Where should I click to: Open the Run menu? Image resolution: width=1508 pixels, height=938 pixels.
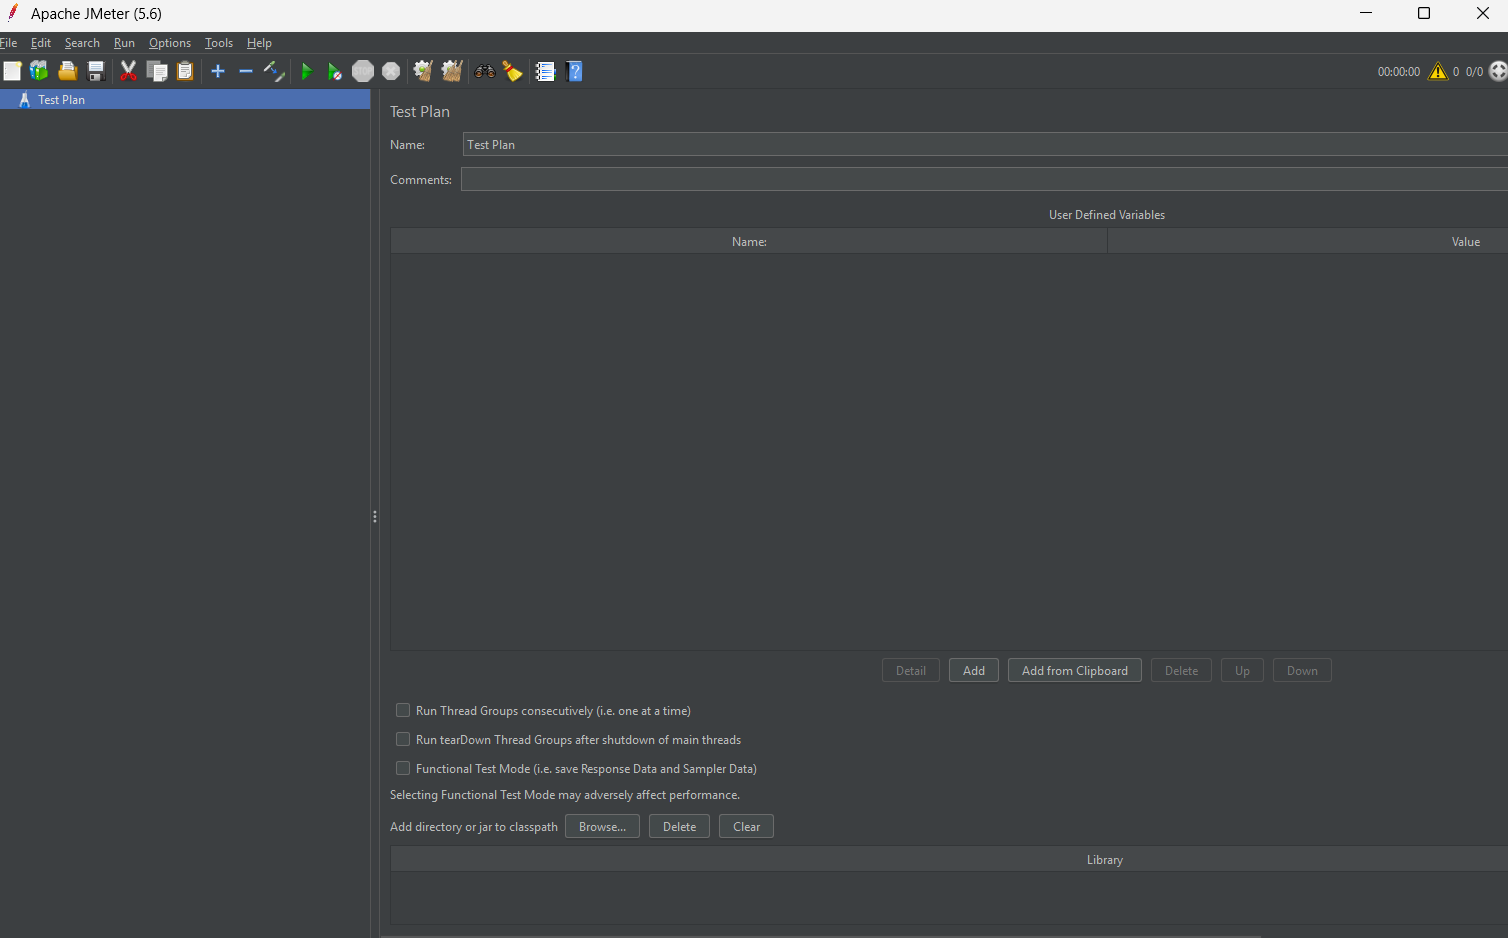click(x=124, y=43)
